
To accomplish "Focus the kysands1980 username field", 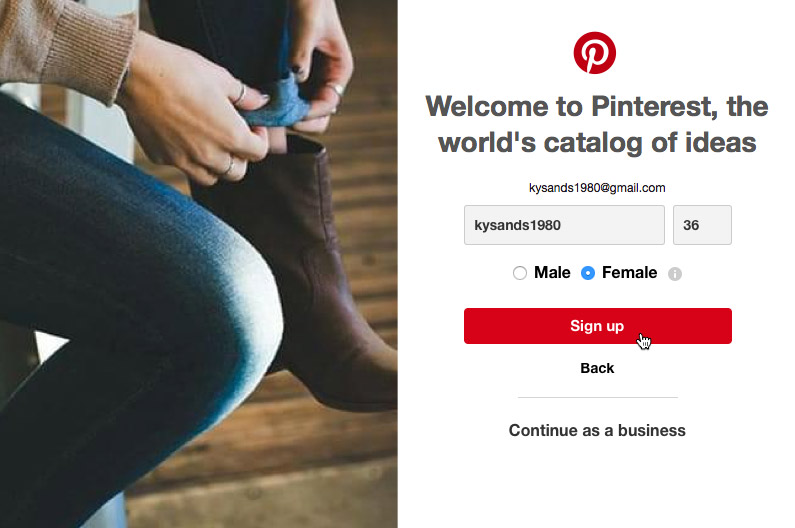I will tap(564, 225).
